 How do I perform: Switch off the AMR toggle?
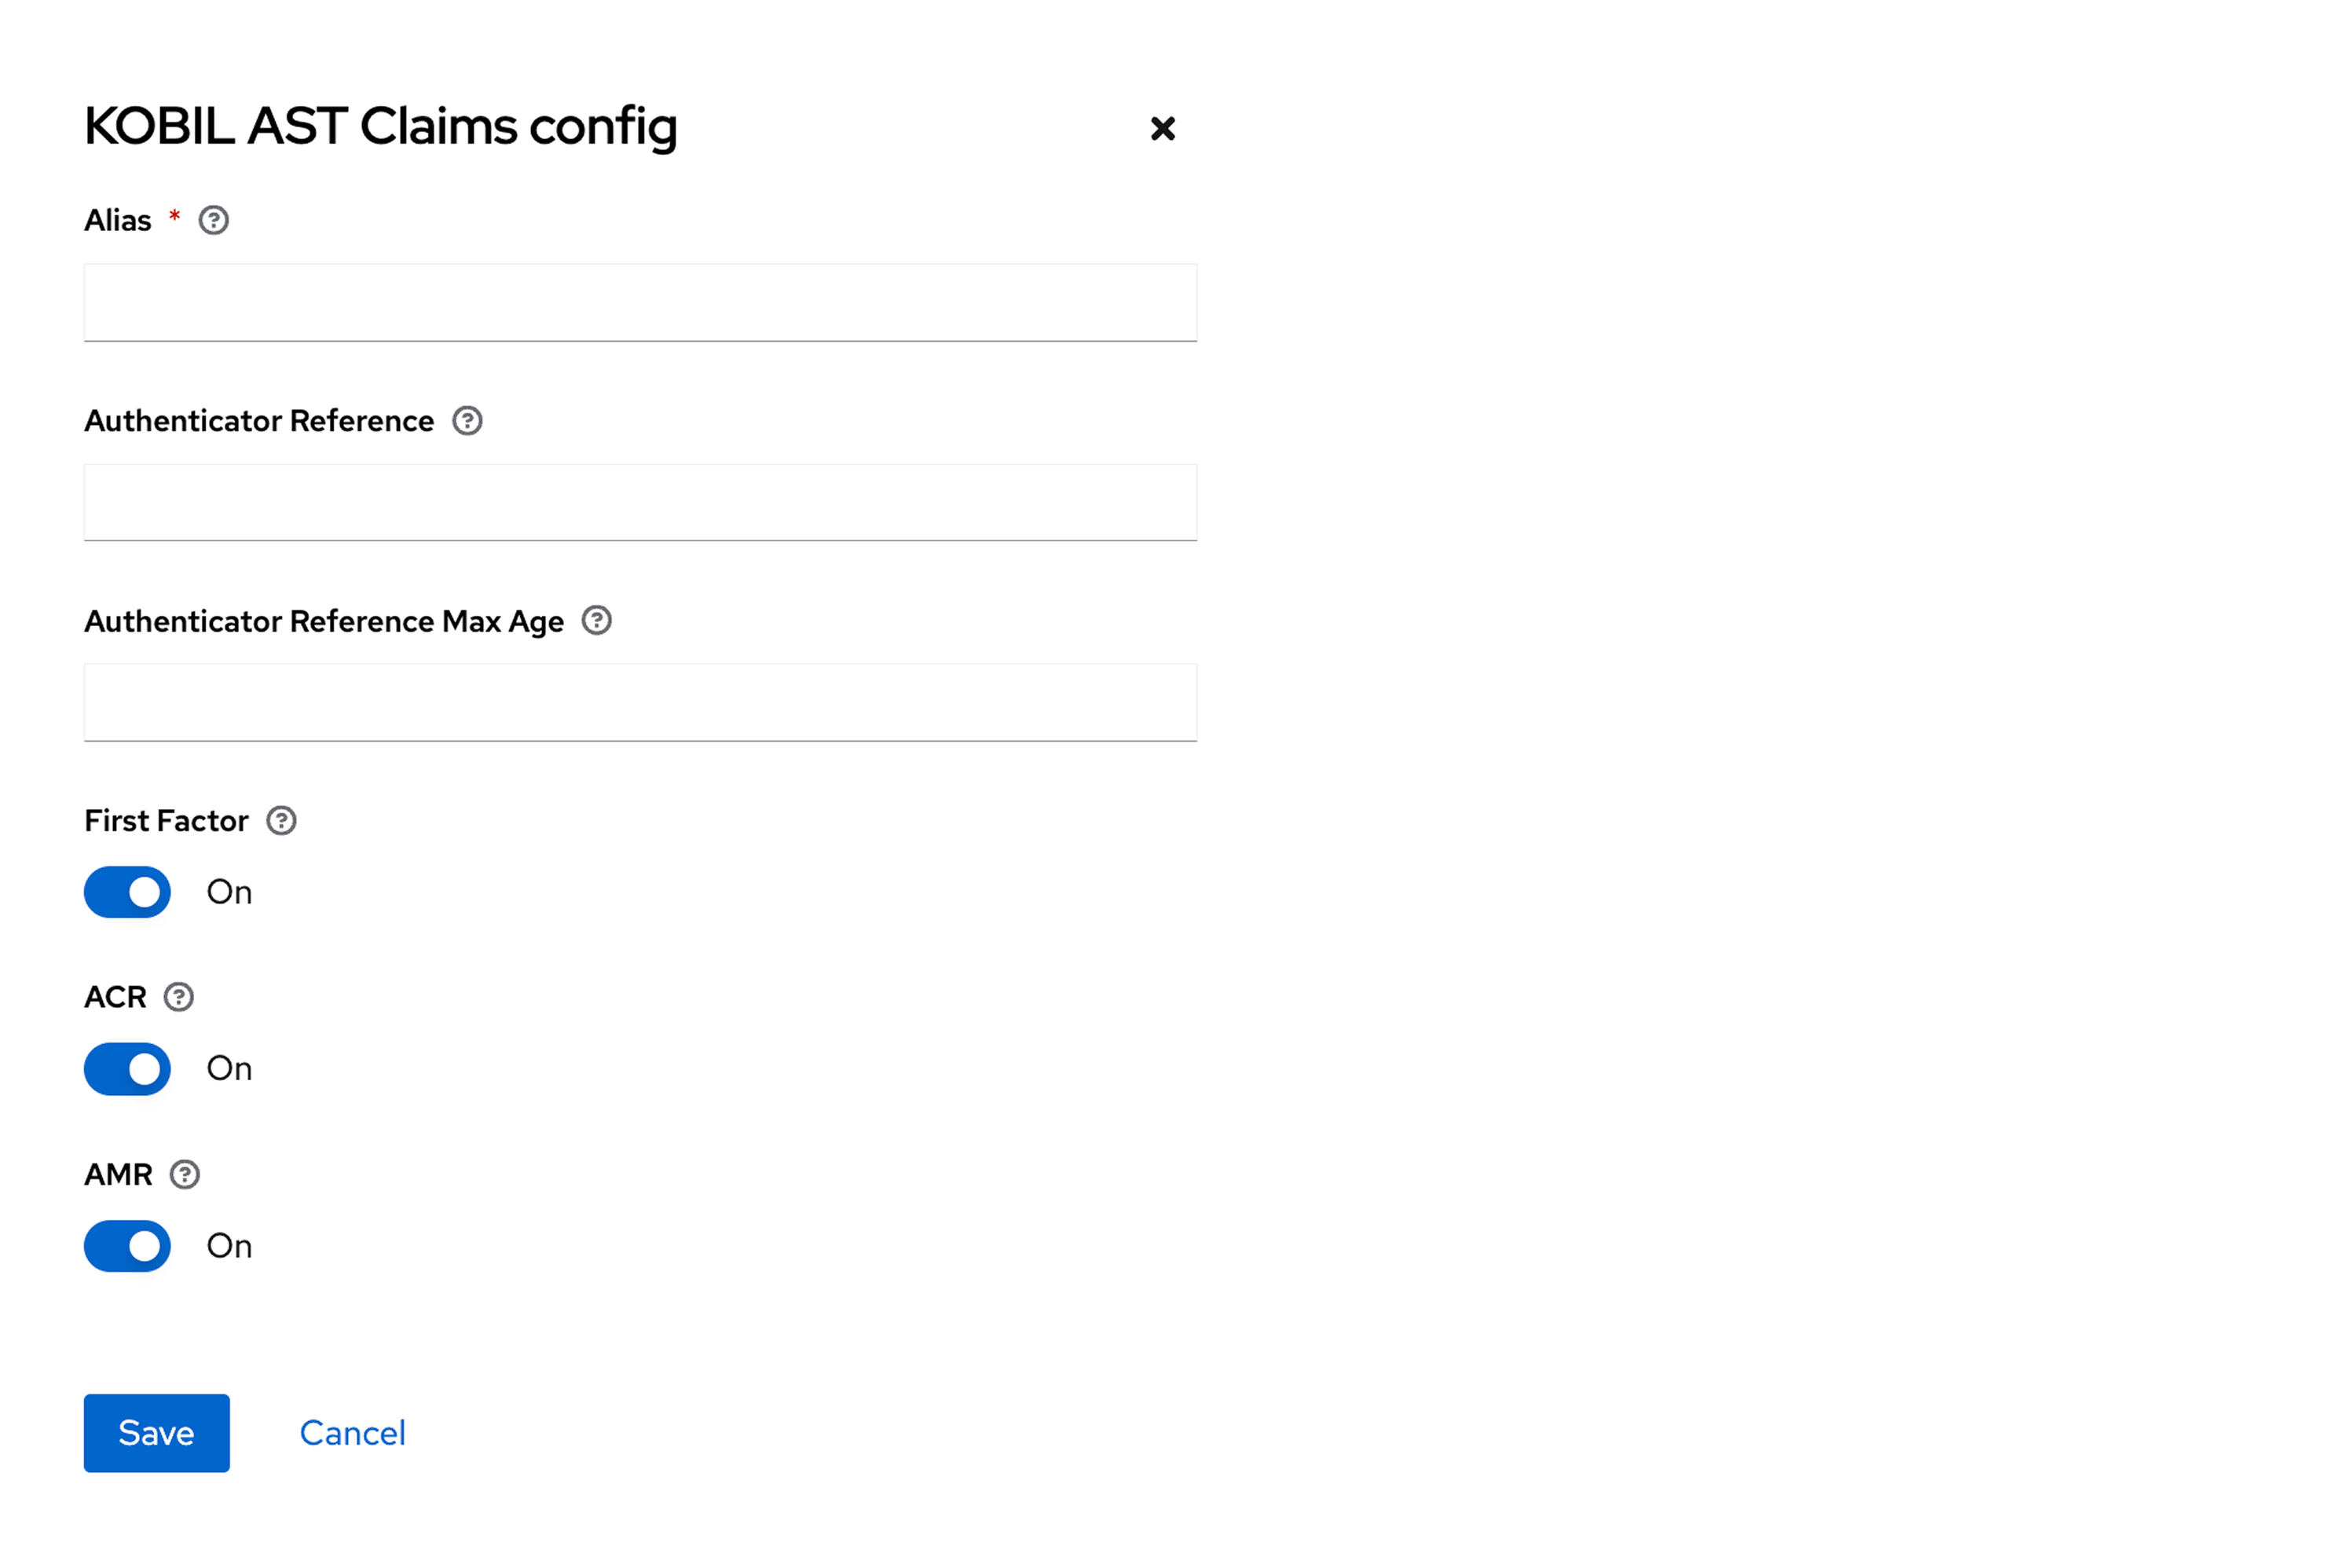tap(128, 1246)
